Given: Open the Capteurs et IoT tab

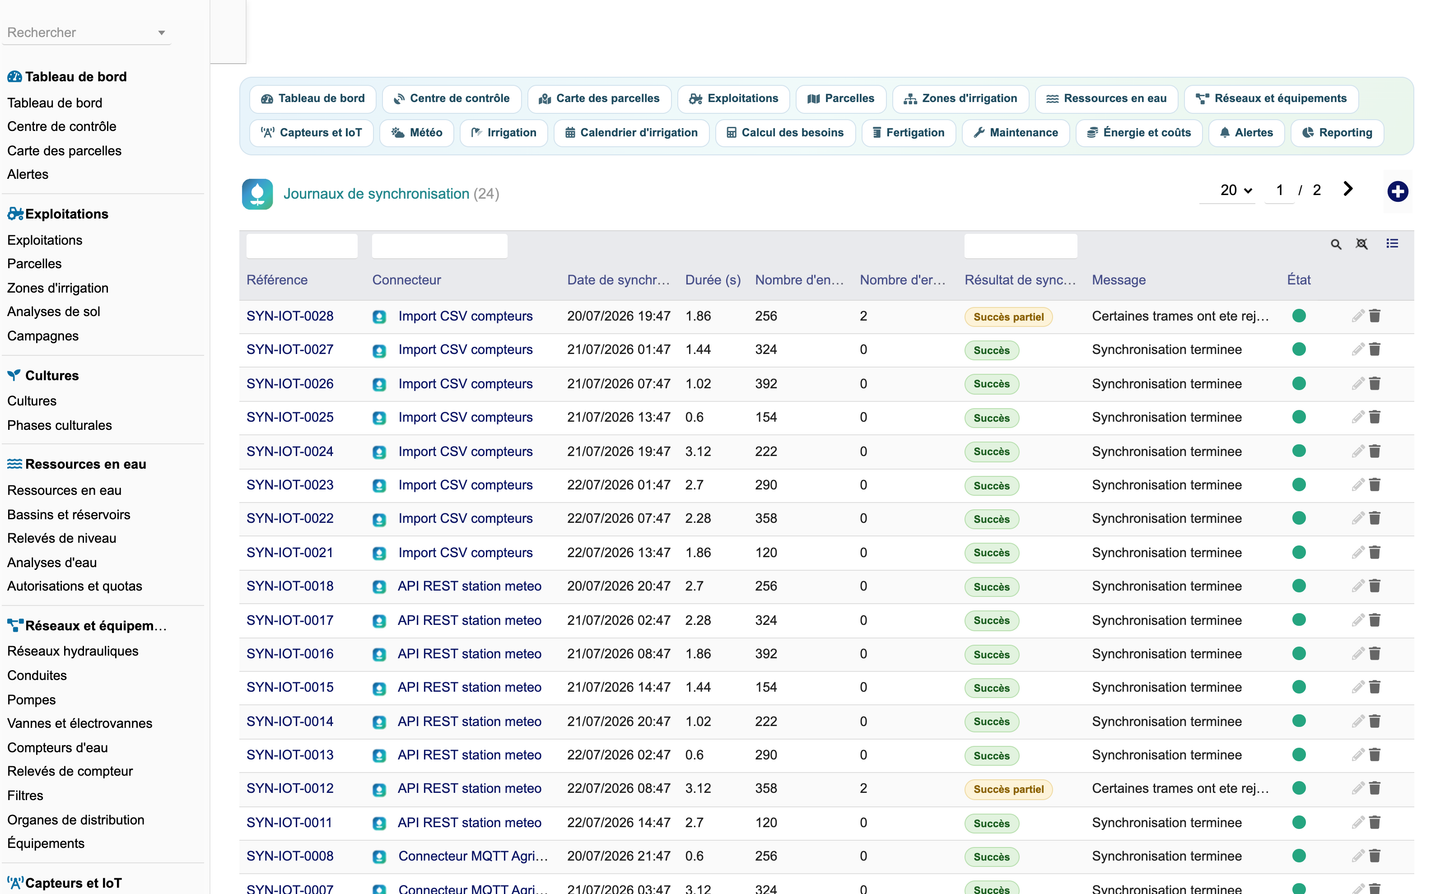Looking at the screenshot, I should pos(311,133).
